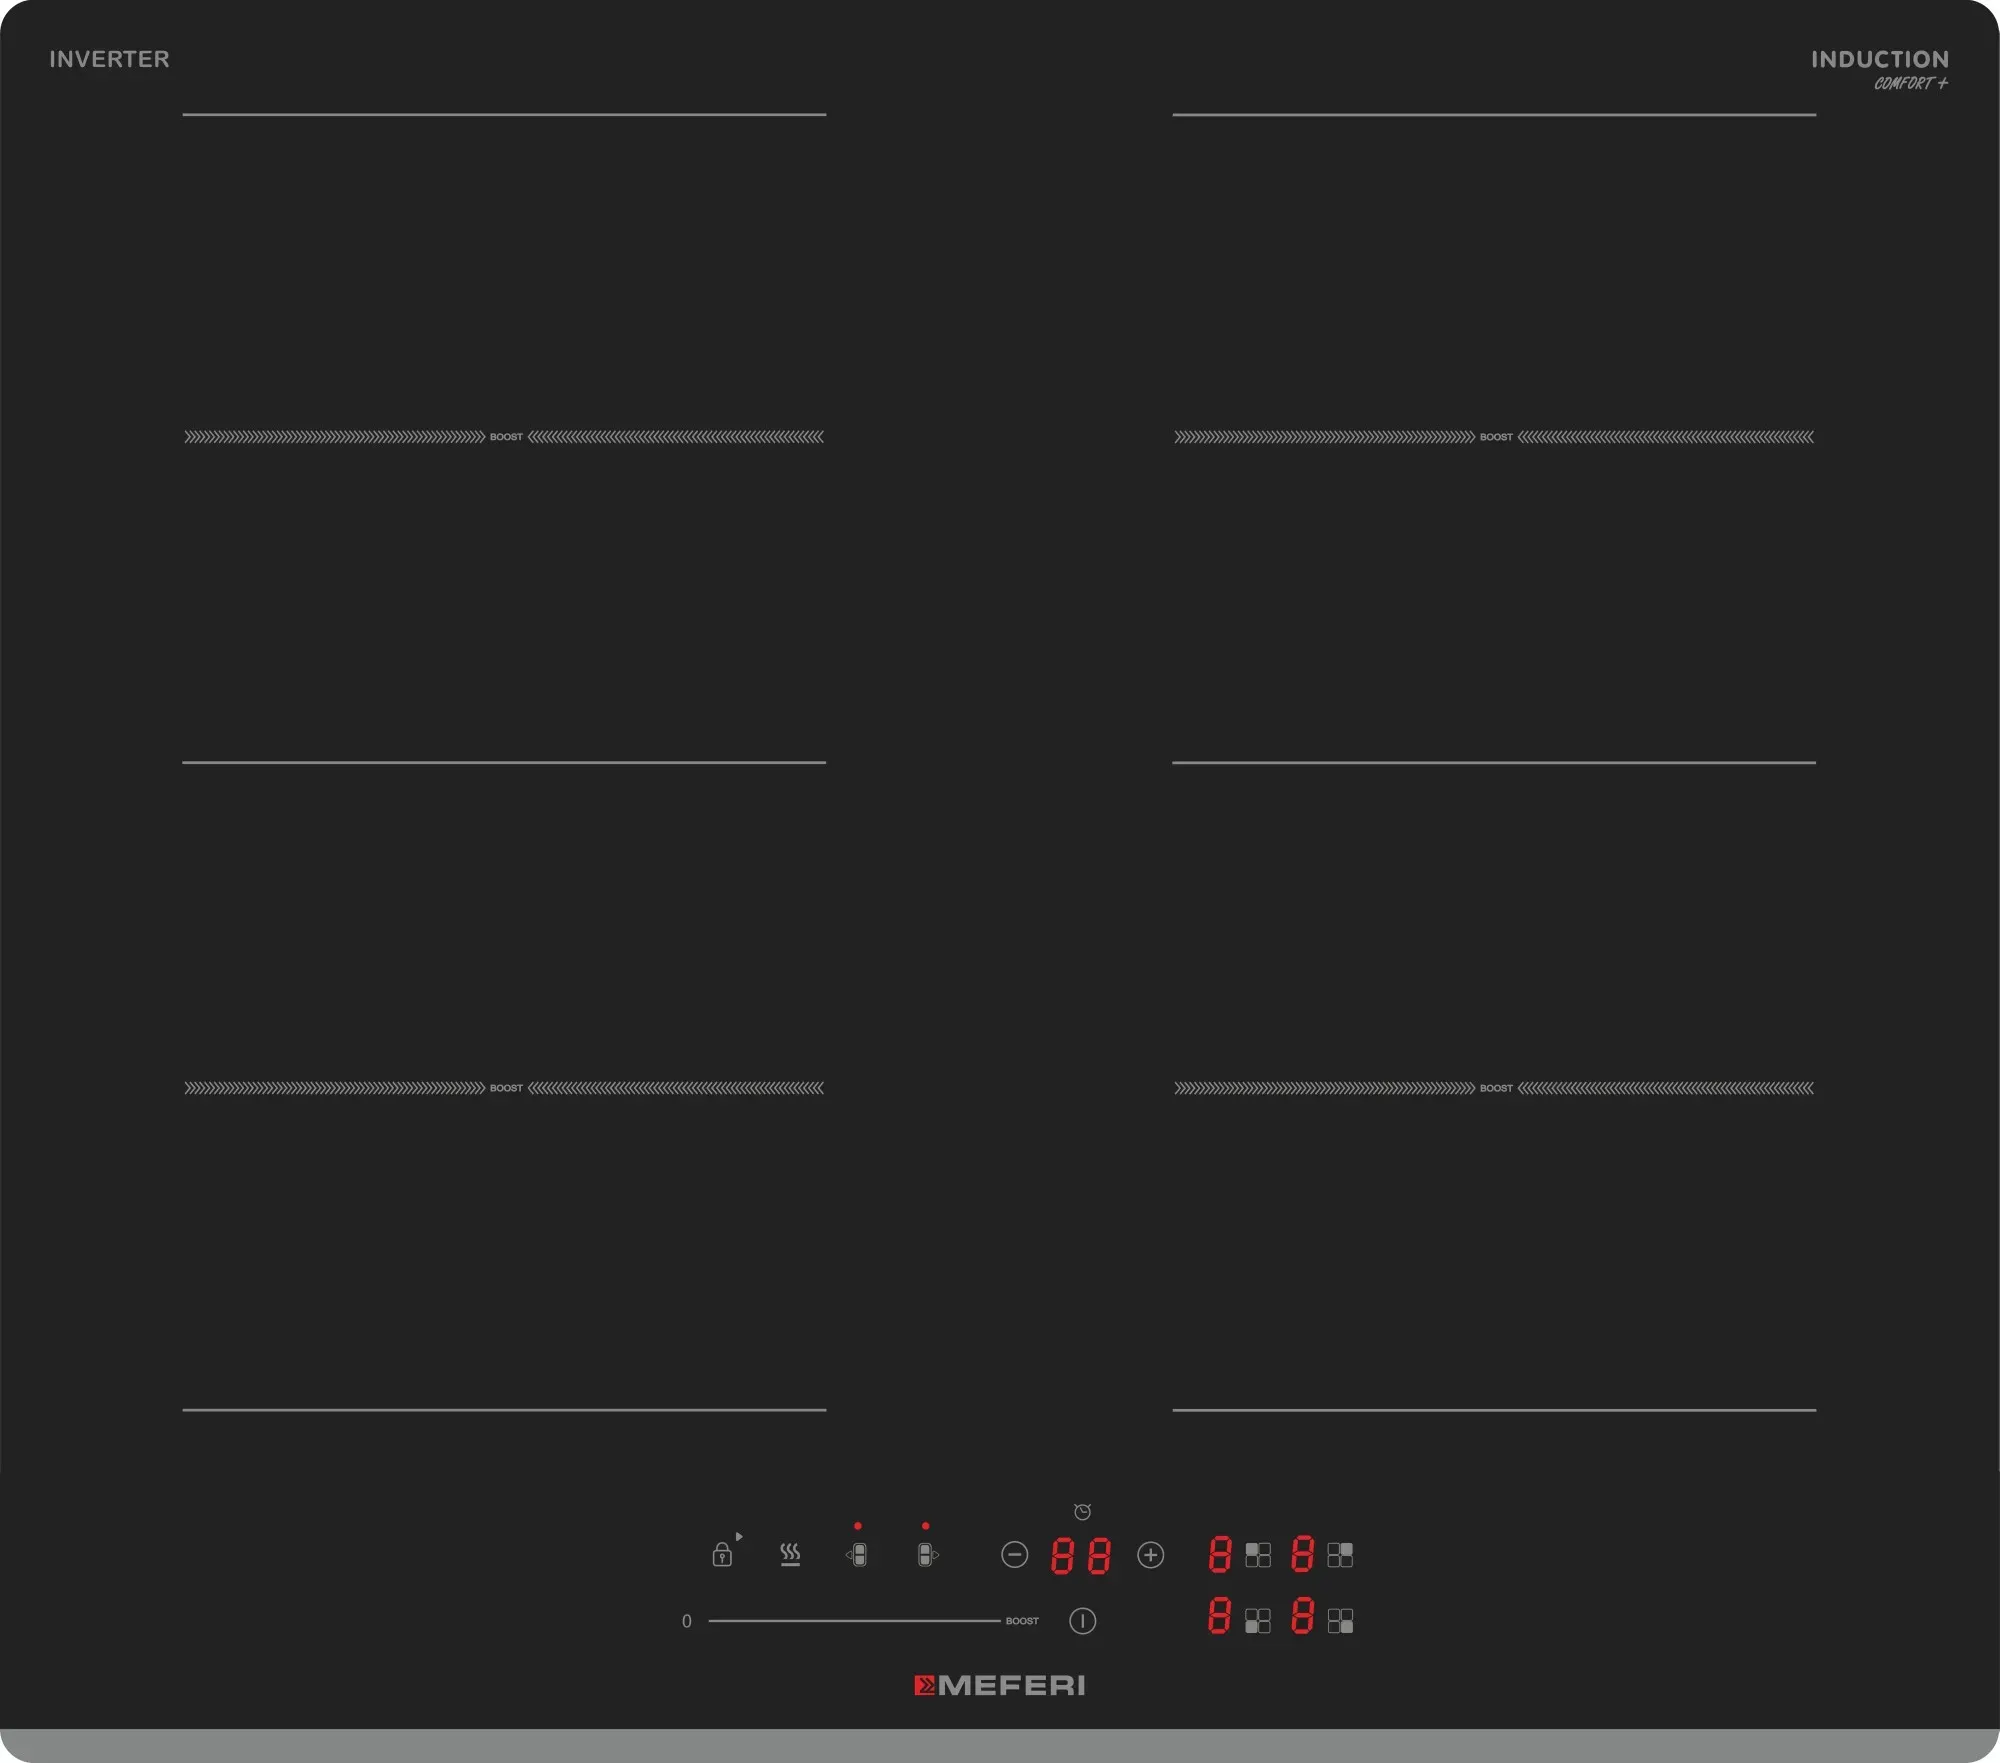Click the MEFERI brand logo
This screenshot has width=2000, height=1763.
pyautogui.click(x=1000, y=1685)
